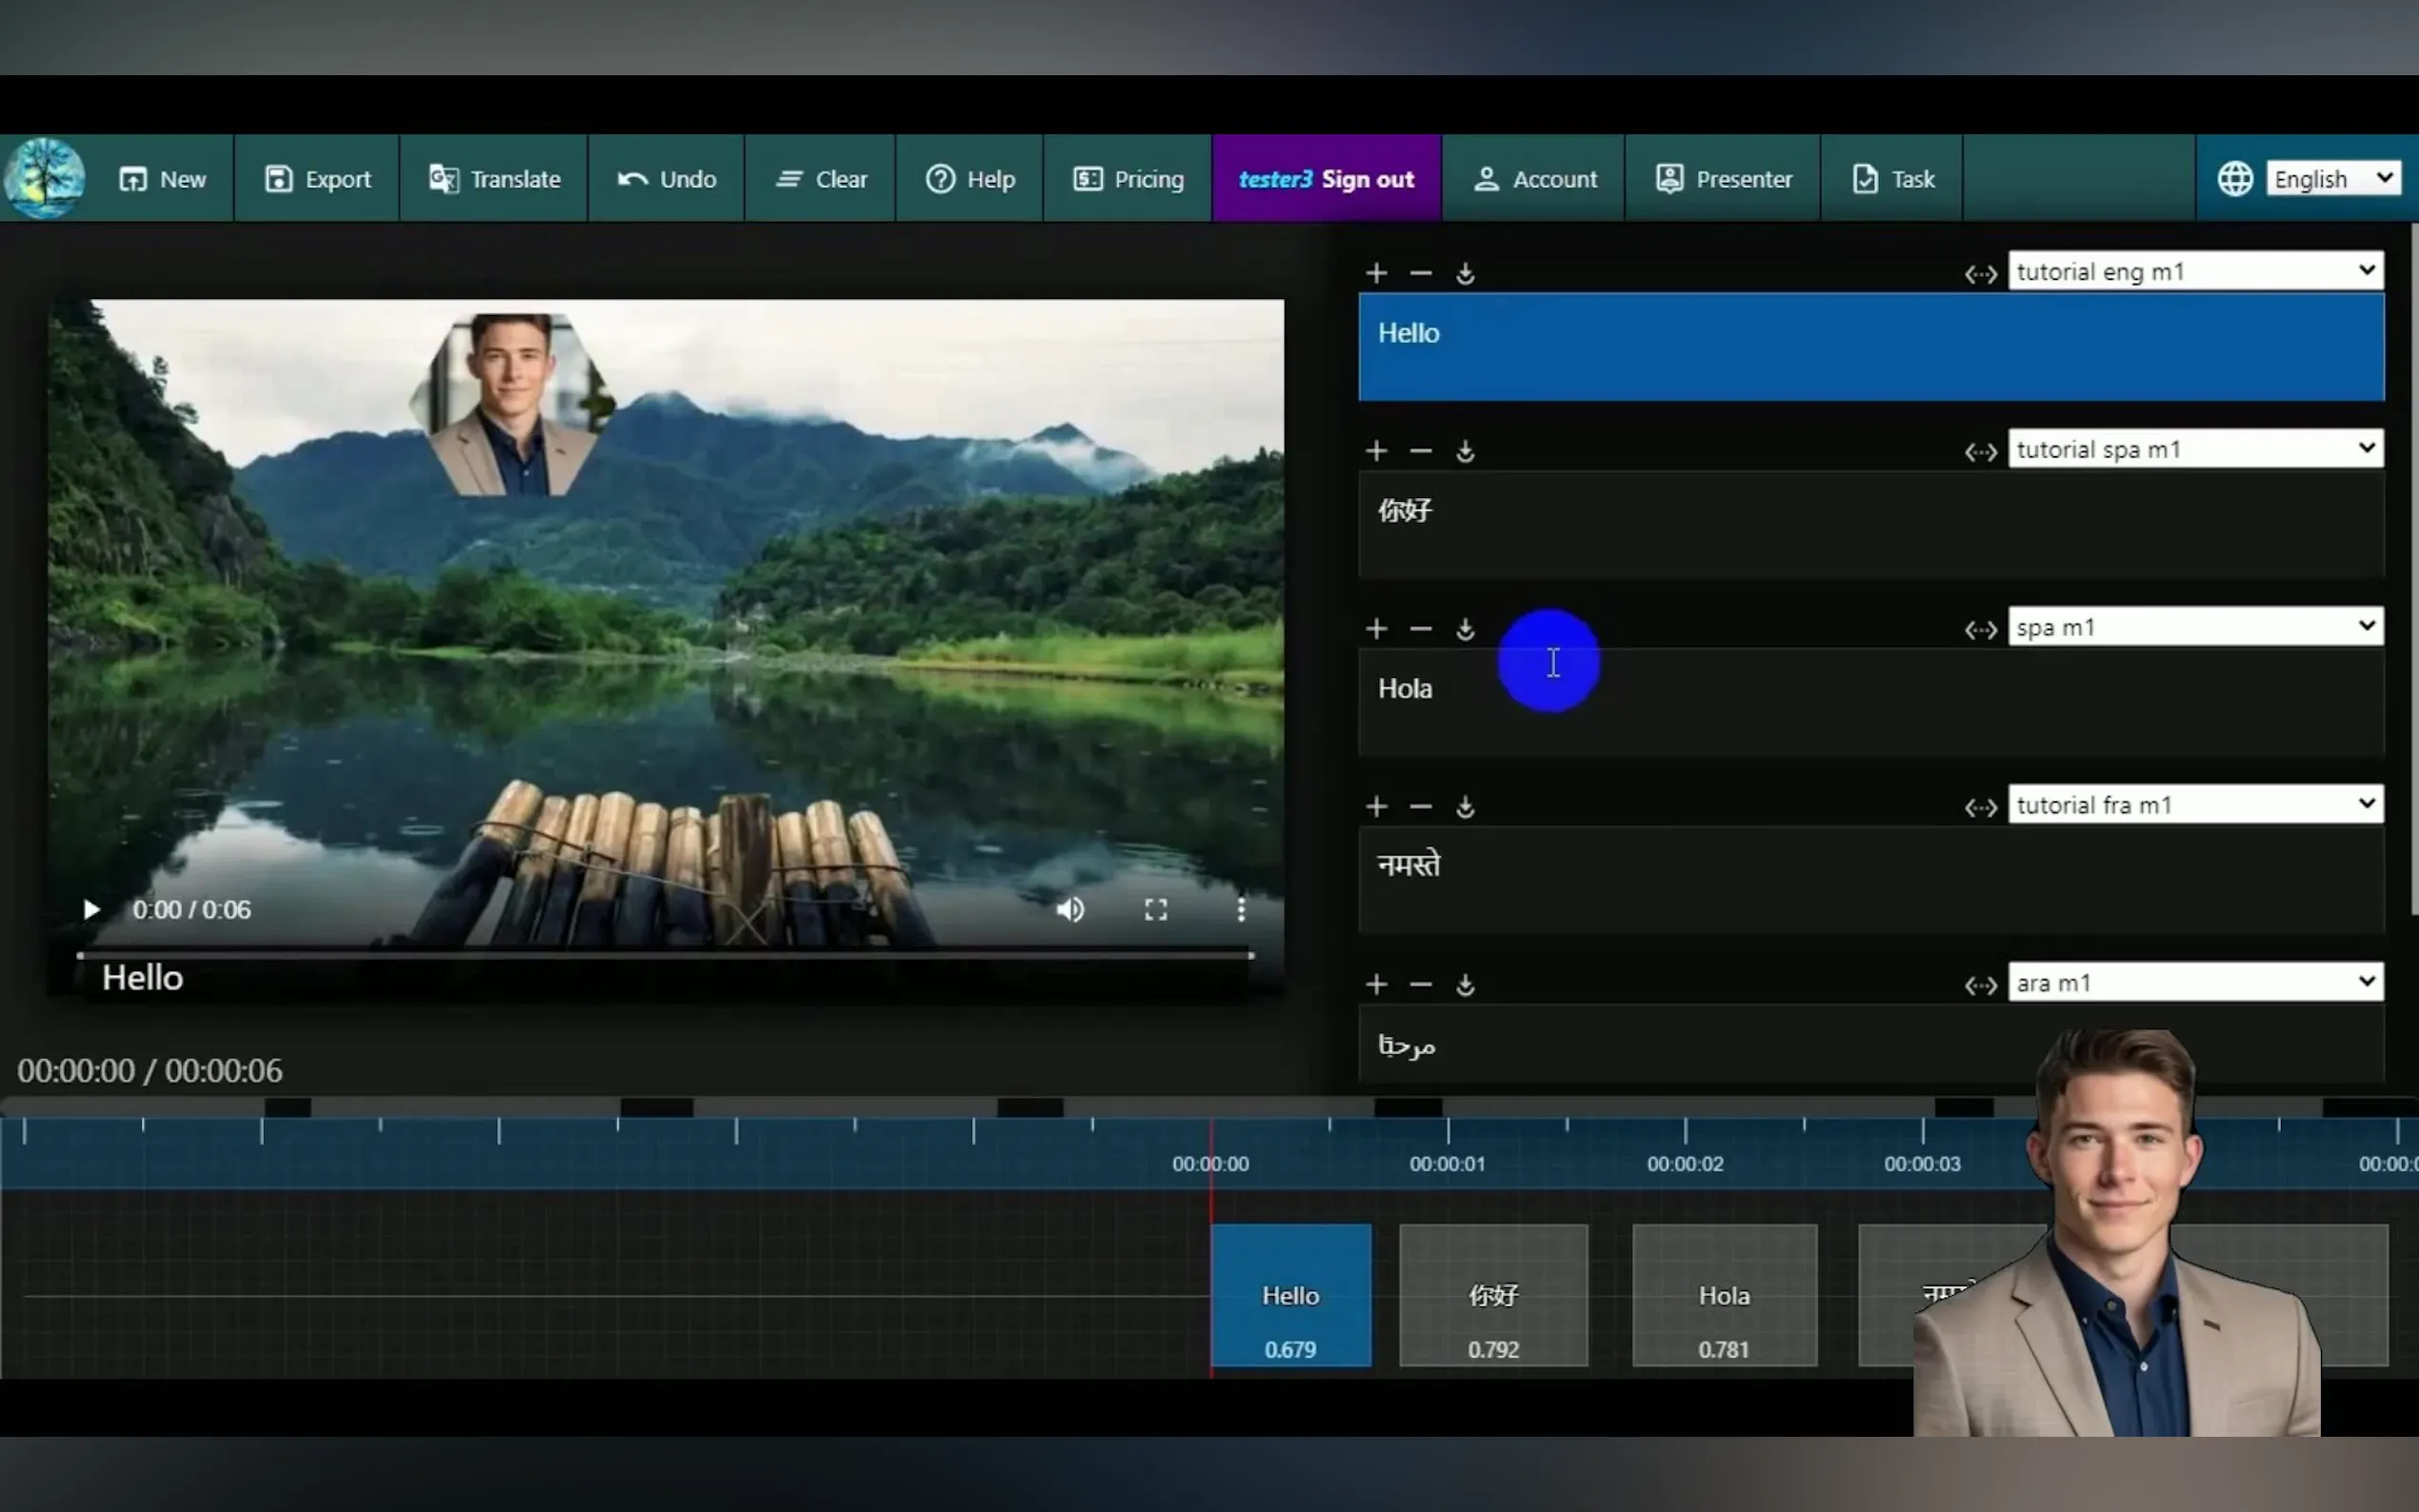Image resolution: width=2419 pixels, height=1512 pixels.
Task: Open the English language selector
Action: click(x=2332, y=179)
